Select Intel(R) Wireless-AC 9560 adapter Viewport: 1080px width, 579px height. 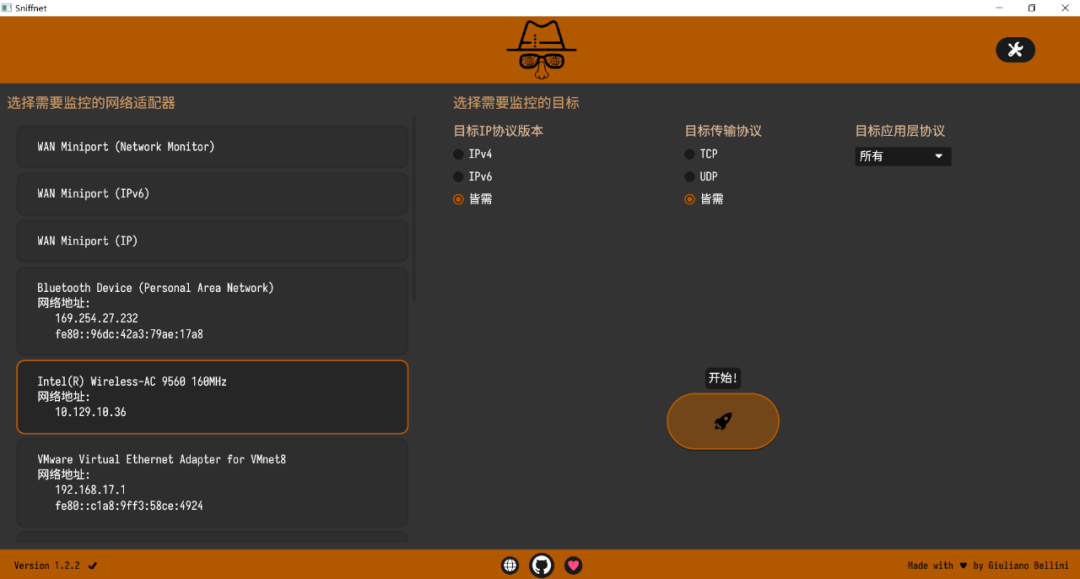212,397
